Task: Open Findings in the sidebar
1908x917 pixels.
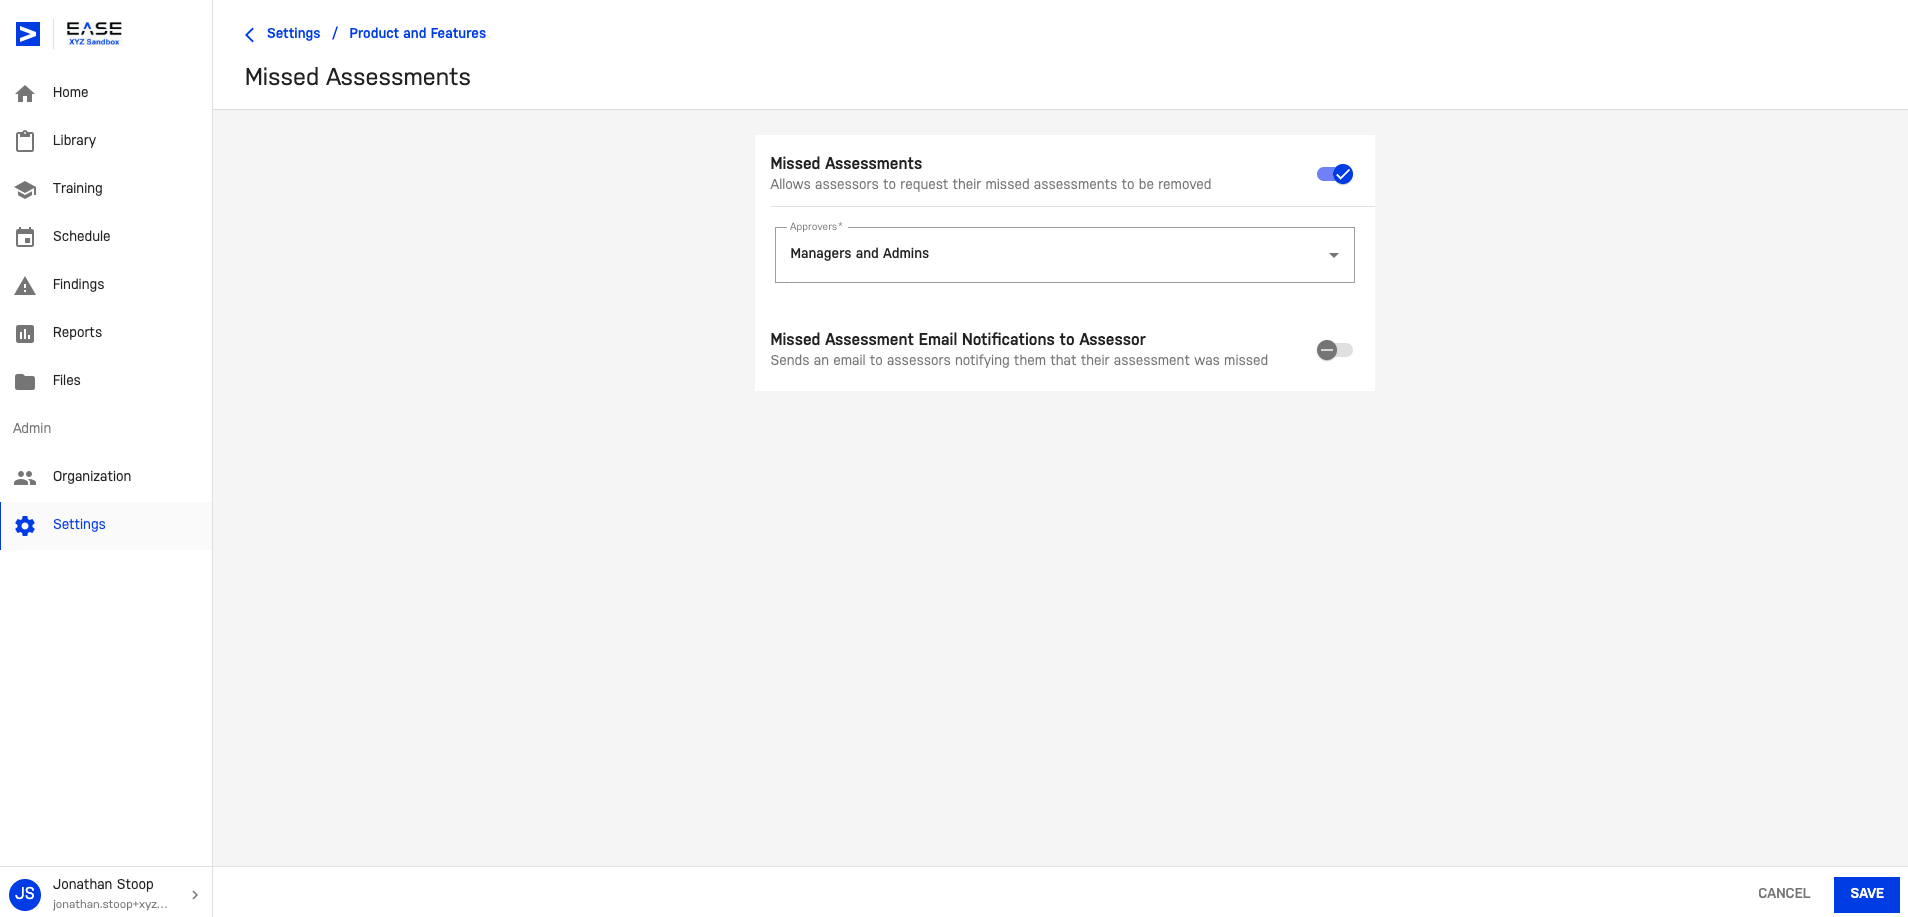Action: tap(106, 285)
